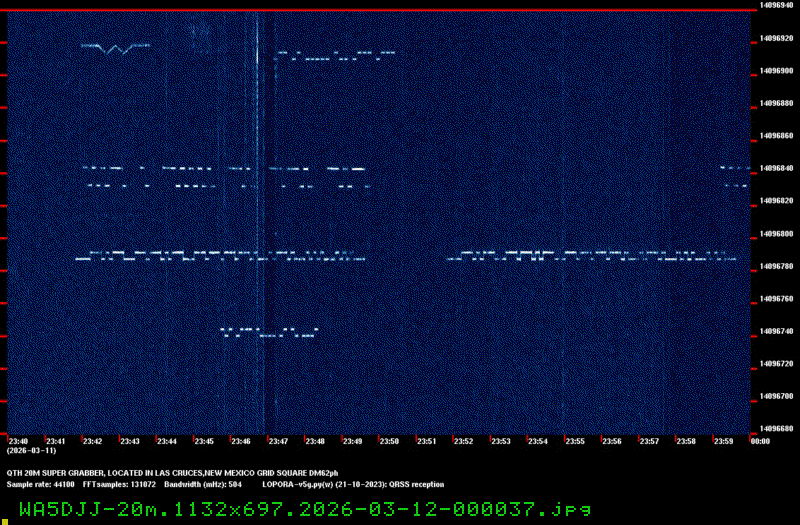
Task: Select the 23:47 time label
Action: coord(278,441)
